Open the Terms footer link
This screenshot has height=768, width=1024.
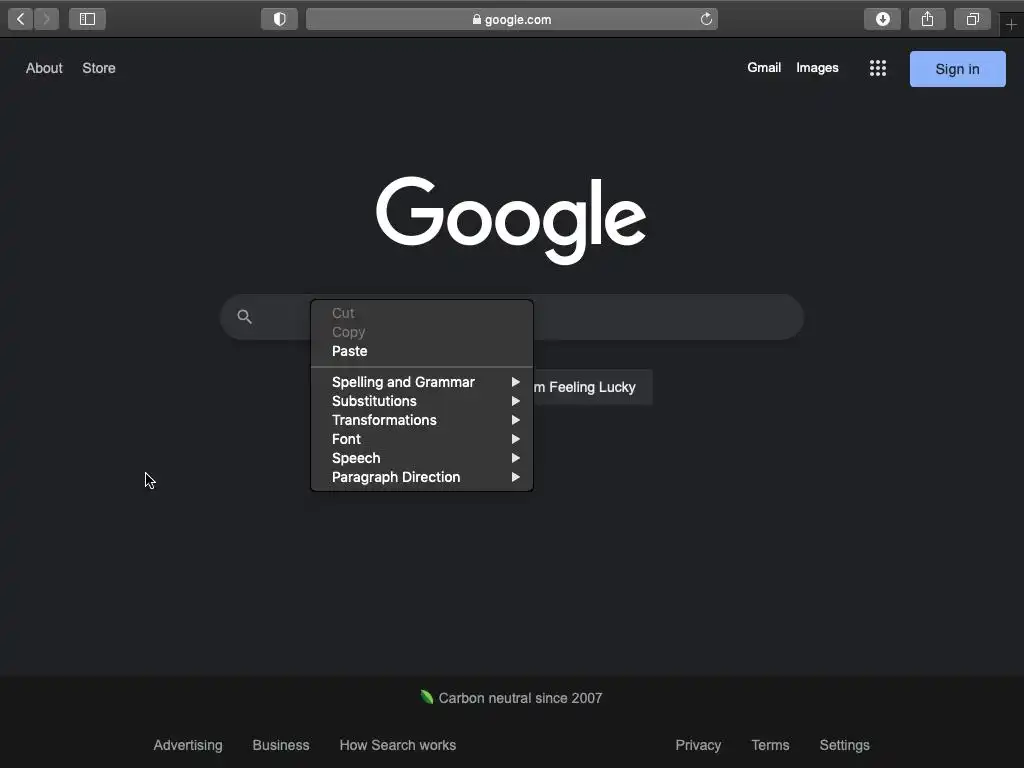[770, 745]
